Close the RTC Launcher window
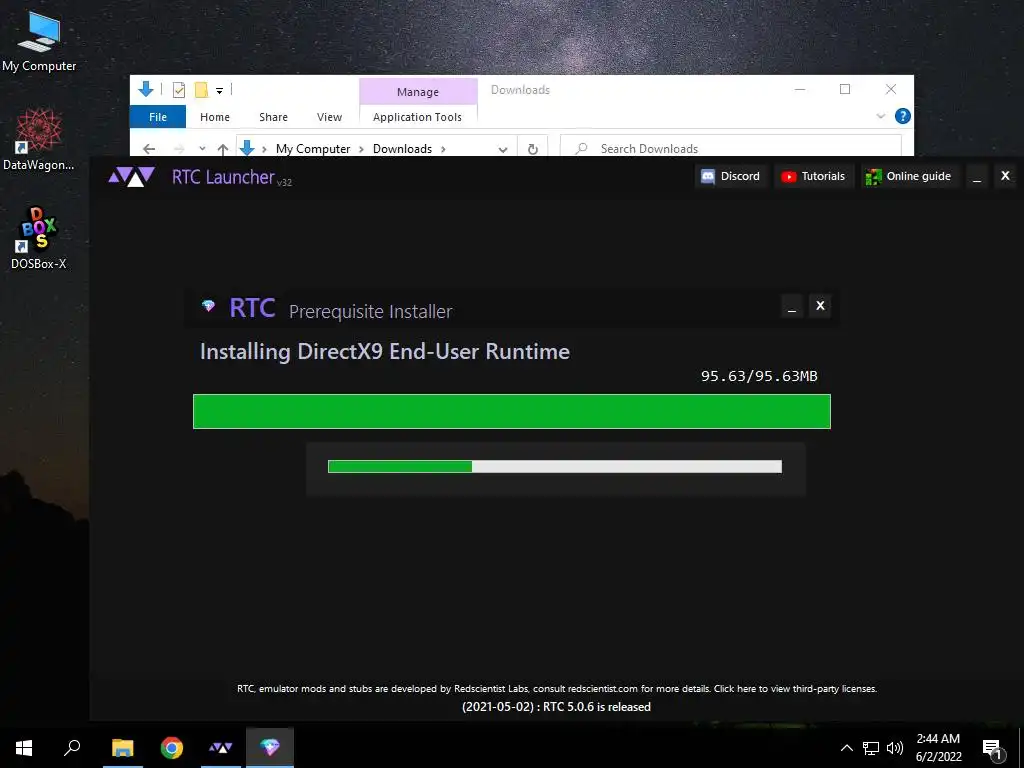This screenshot has height=768, width=1024. click(1005, 176)
